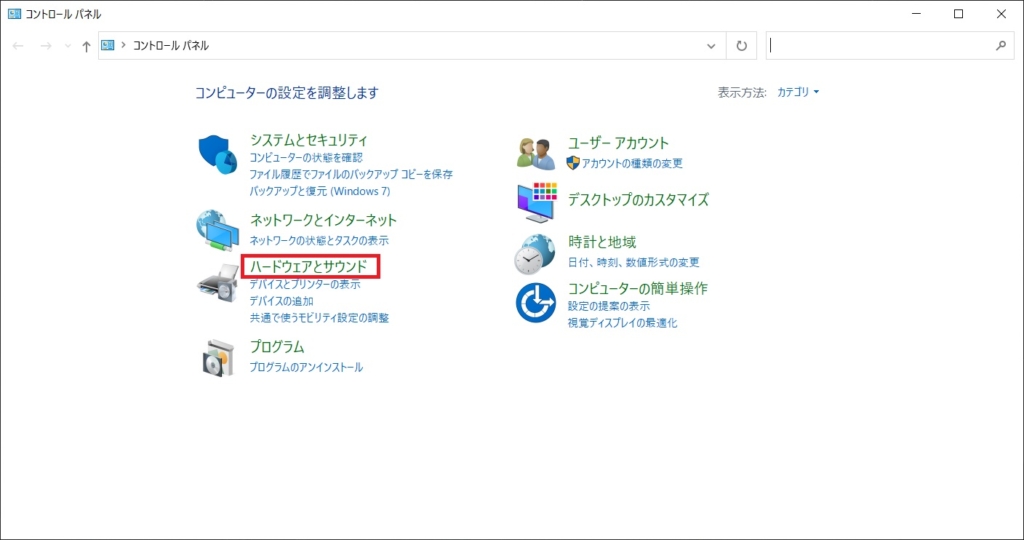Click デバイスの追加 link
The image size is (1024, 540).
(281, 301)
